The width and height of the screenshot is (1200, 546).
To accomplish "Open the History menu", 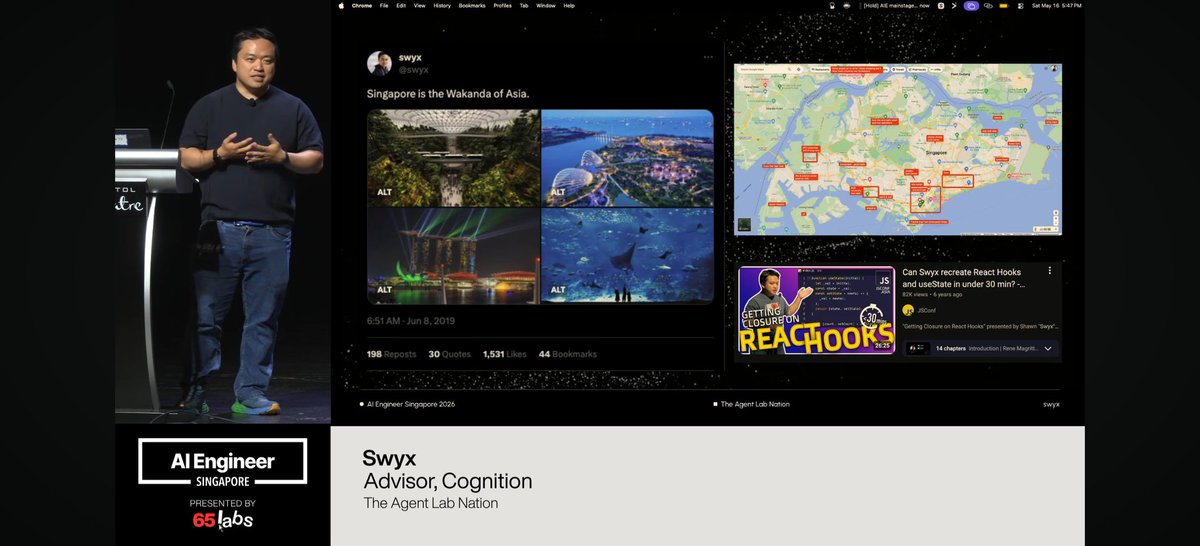I will point(442,5).
